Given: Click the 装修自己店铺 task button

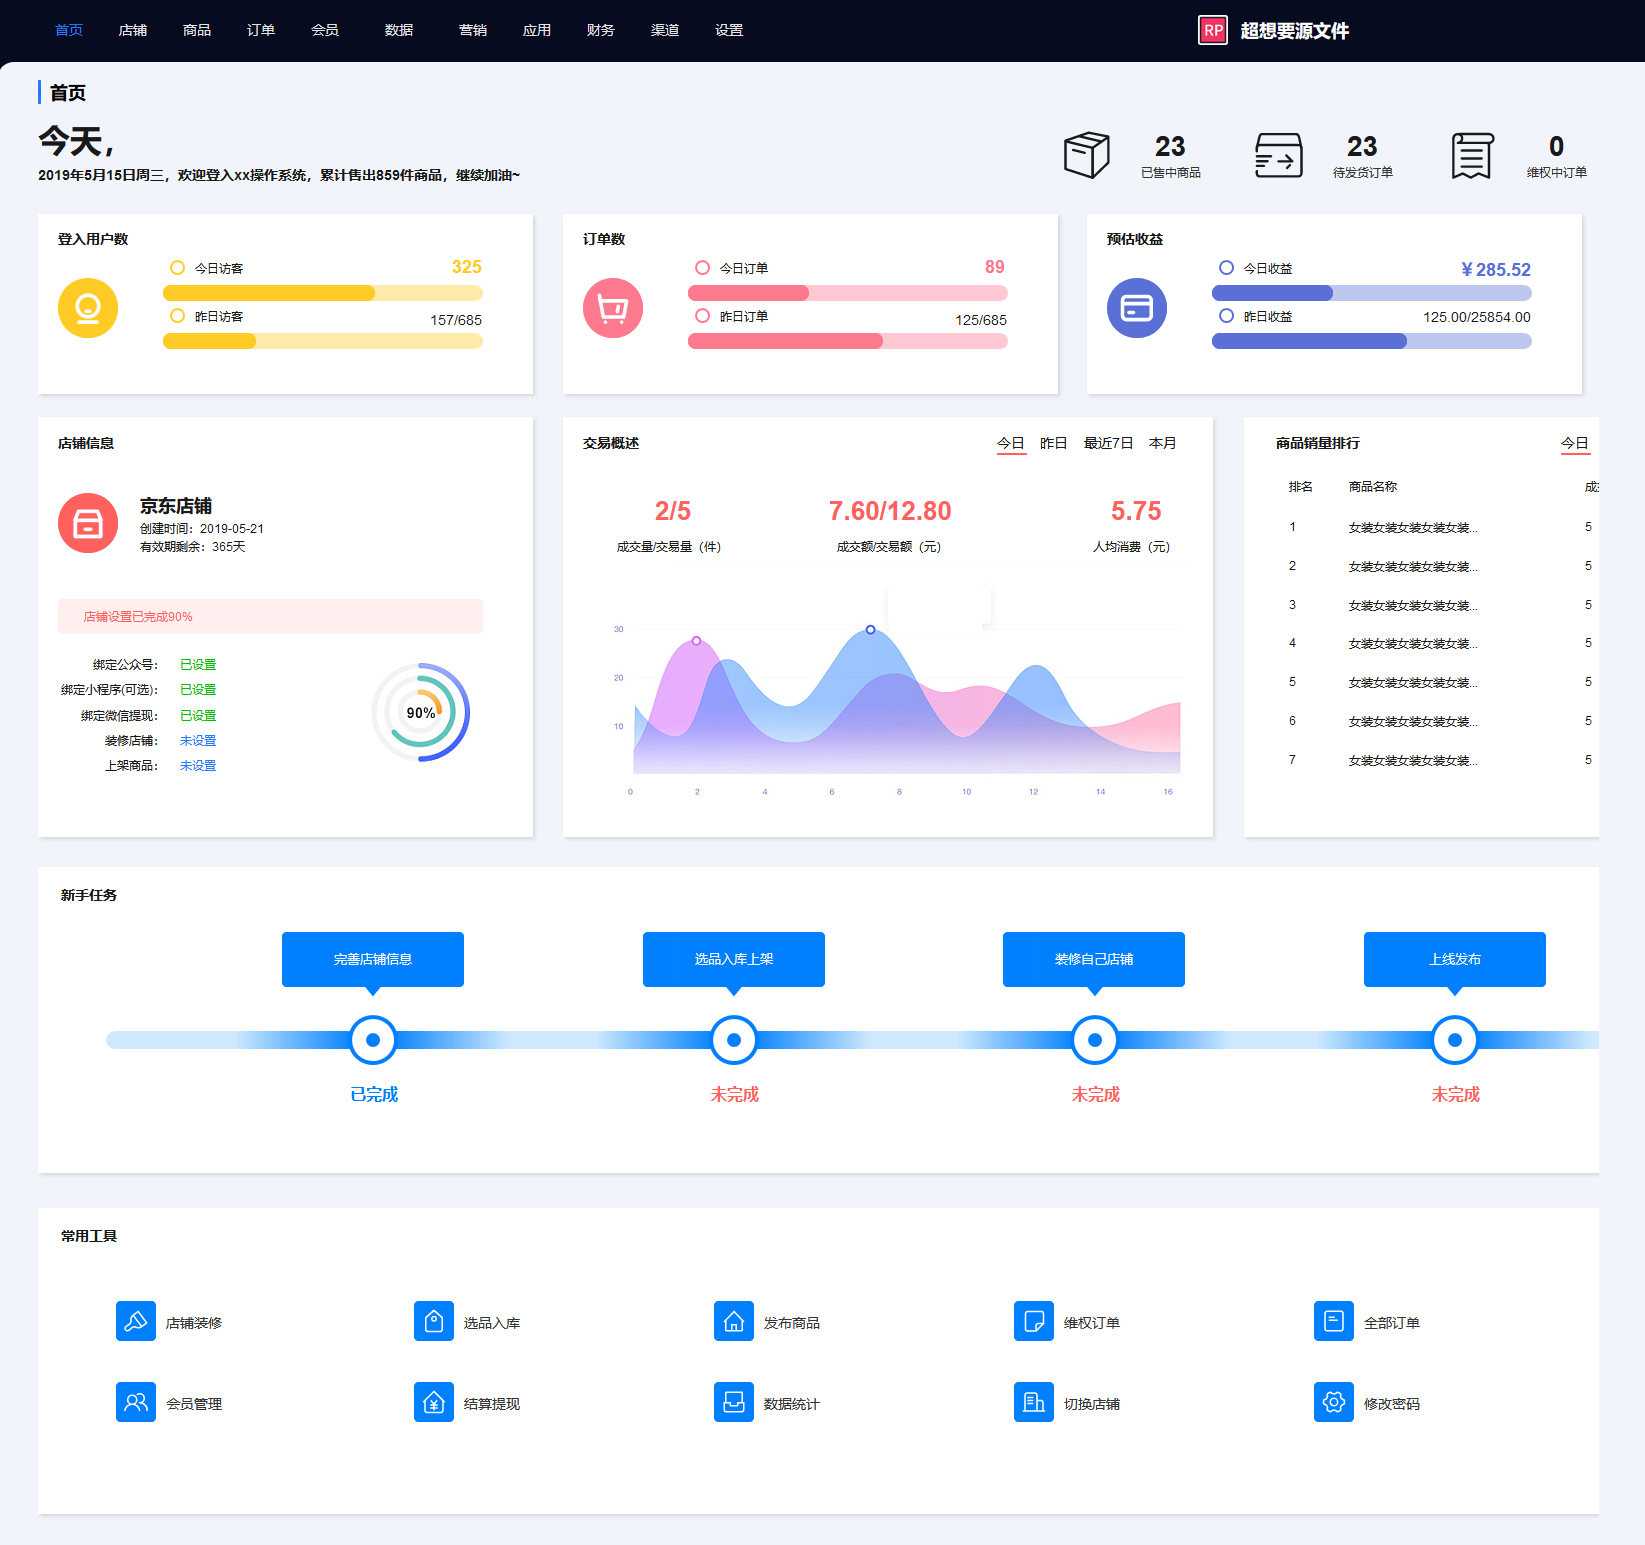Looking at the screenshot, I should [1094, 959].
